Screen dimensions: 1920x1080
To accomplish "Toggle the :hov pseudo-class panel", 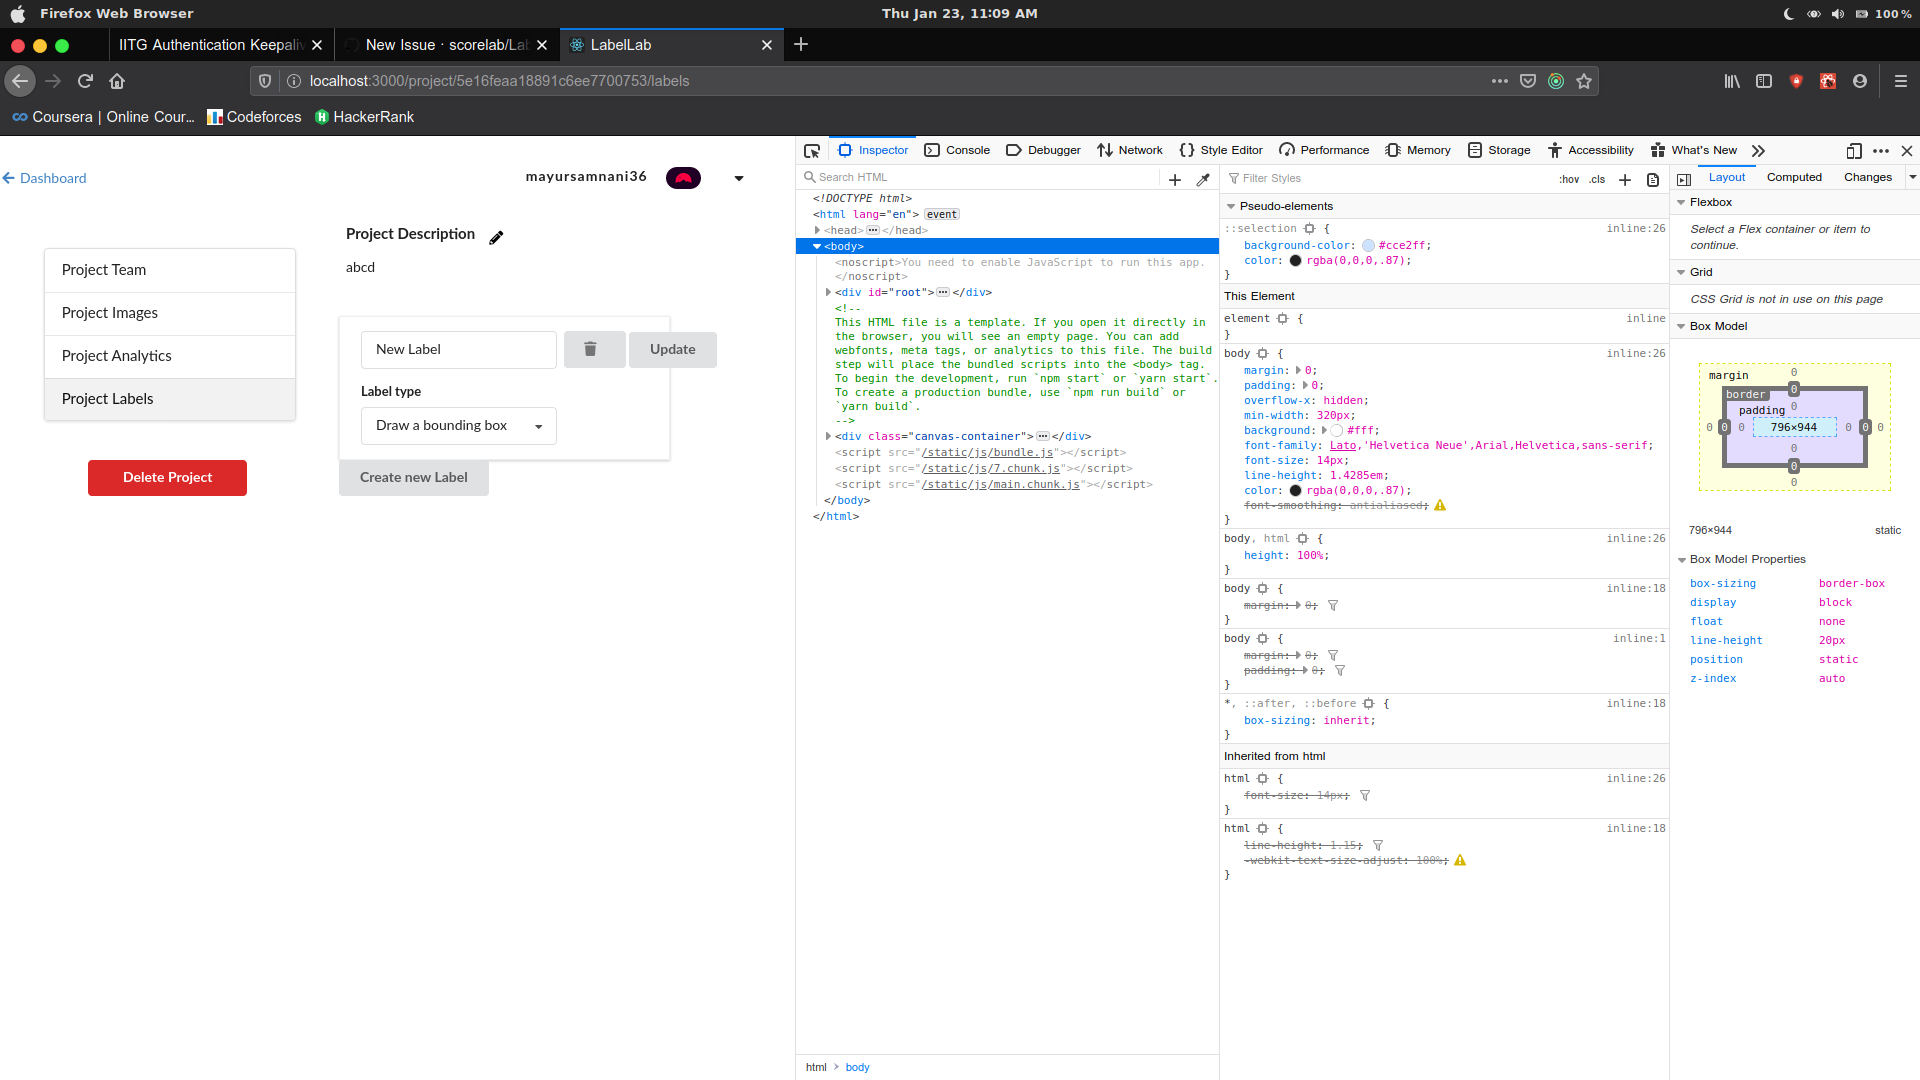I will click(1569, 180).
